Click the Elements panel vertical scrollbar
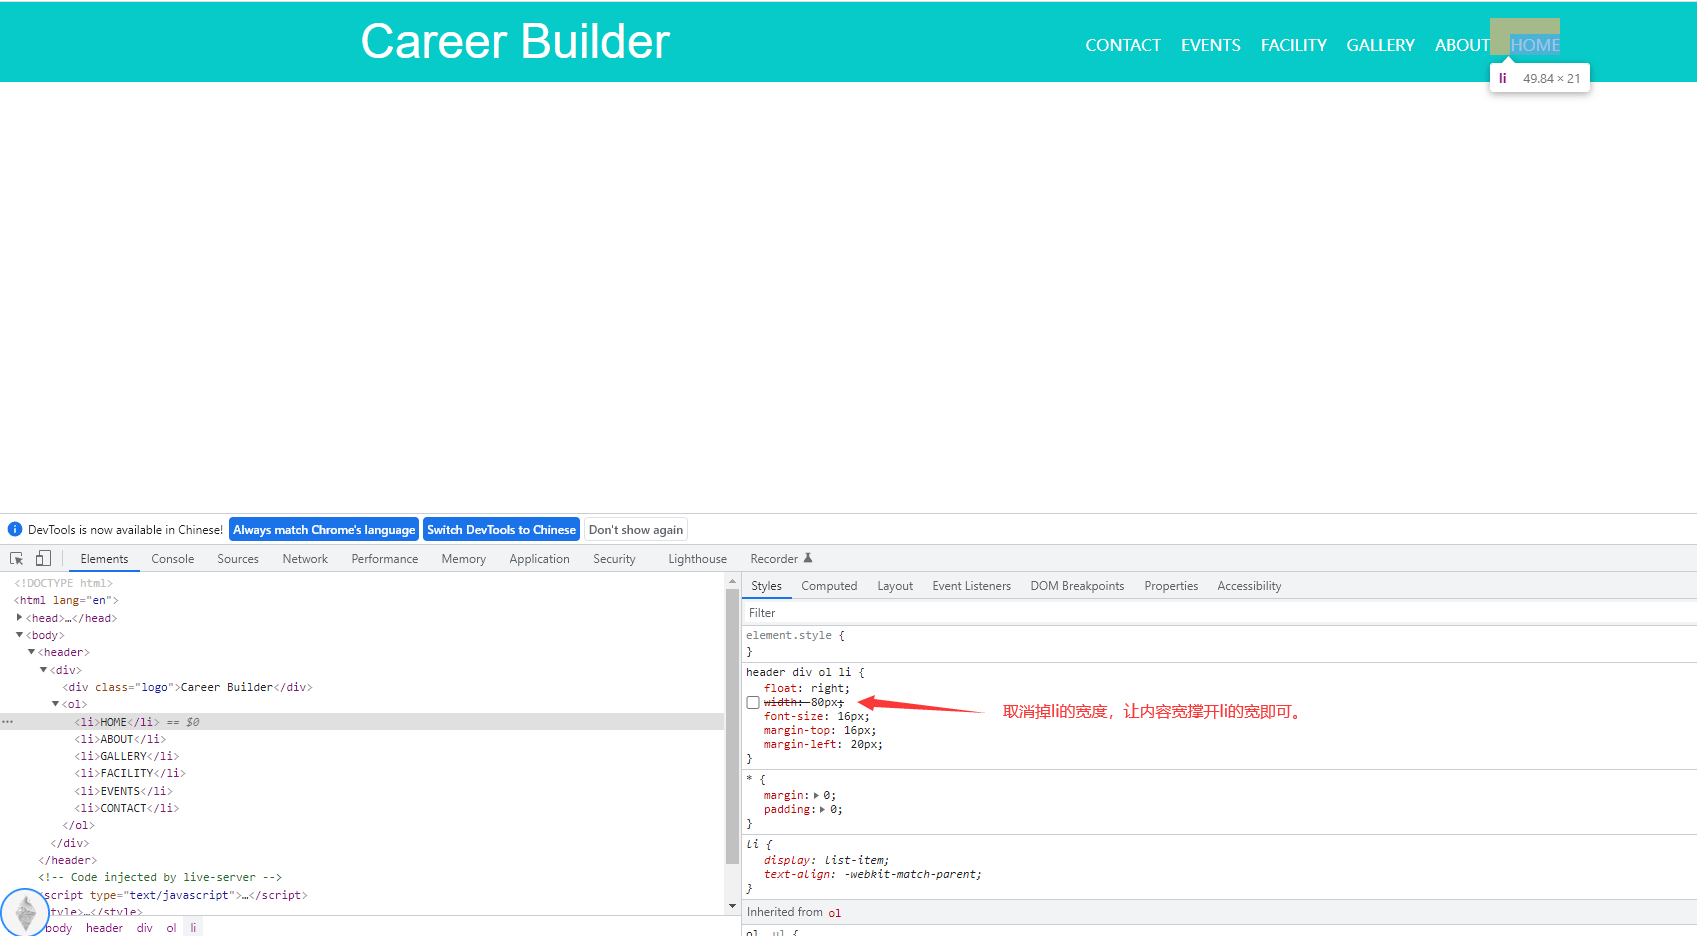Viewport: 1697px width, 936px height. 732,725
